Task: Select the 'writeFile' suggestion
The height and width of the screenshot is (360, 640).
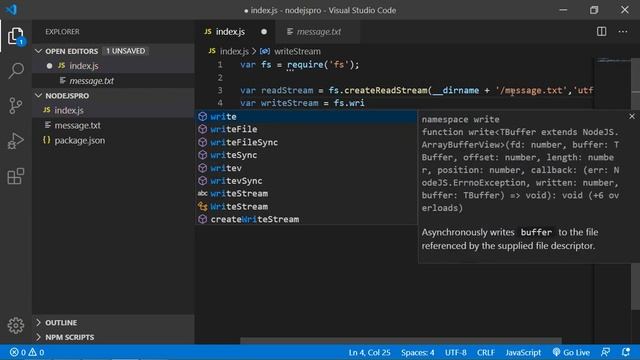Action: click(306, 129)
